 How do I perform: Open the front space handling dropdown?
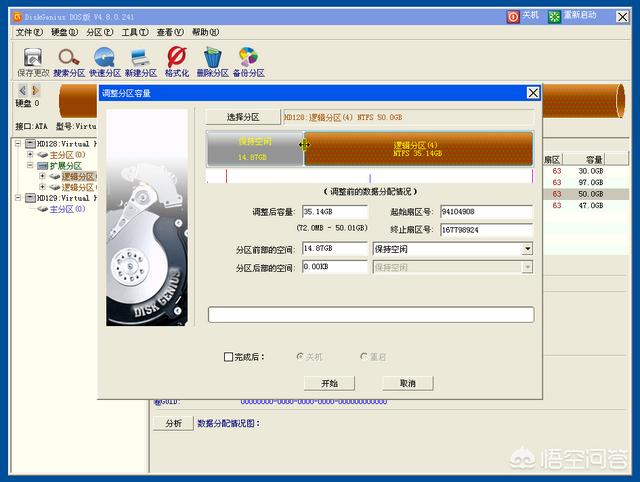(x=528, y=249)
